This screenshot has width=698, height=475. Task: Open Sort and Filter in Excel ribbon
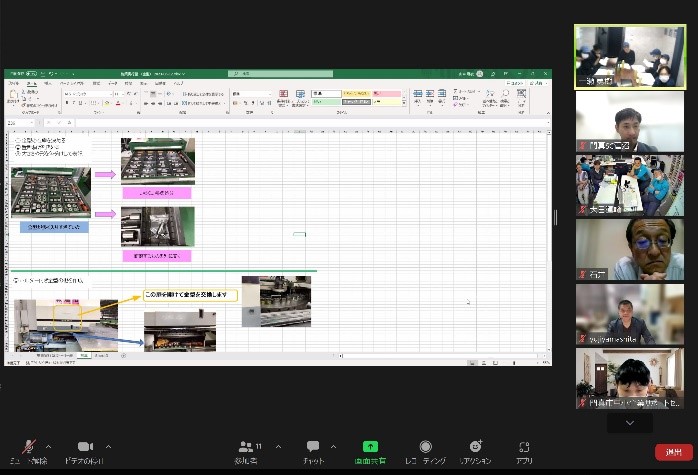[490, 97]
